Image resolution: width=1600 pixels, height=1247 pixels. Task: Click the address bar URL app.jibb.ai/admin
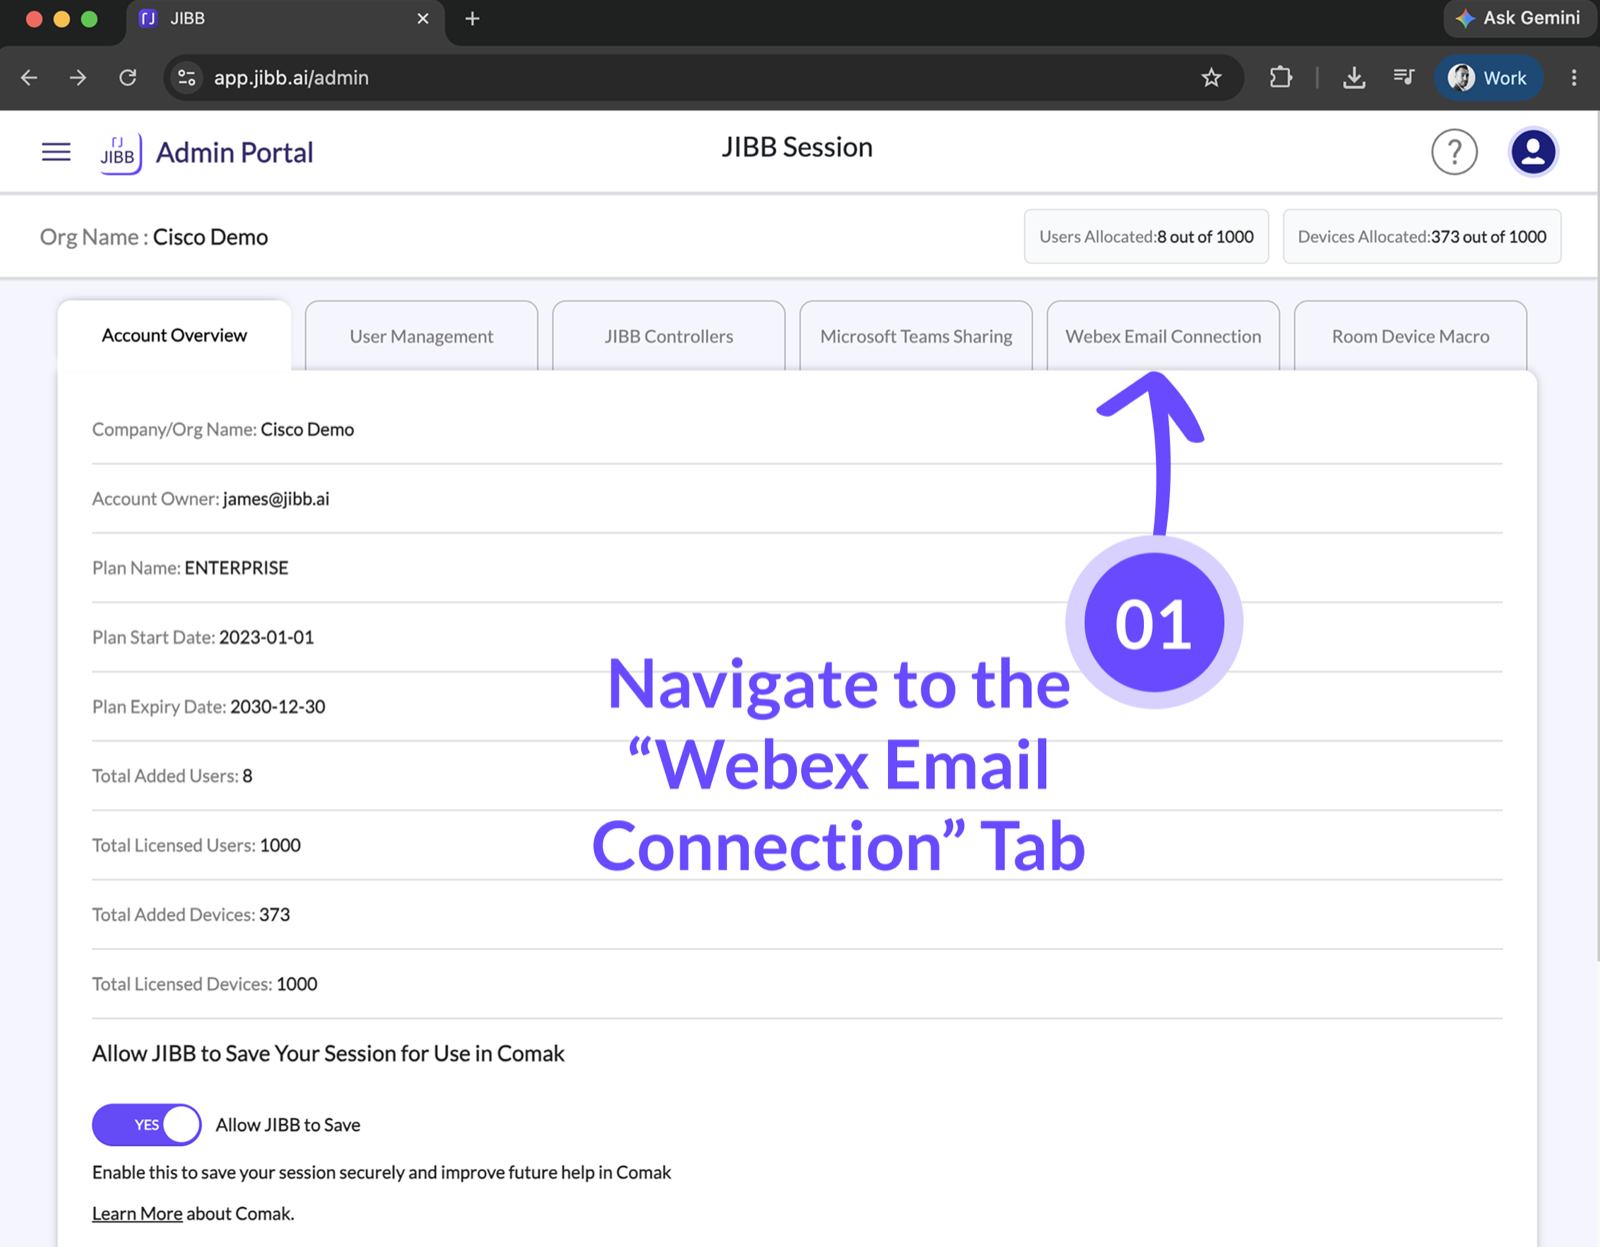291,77
